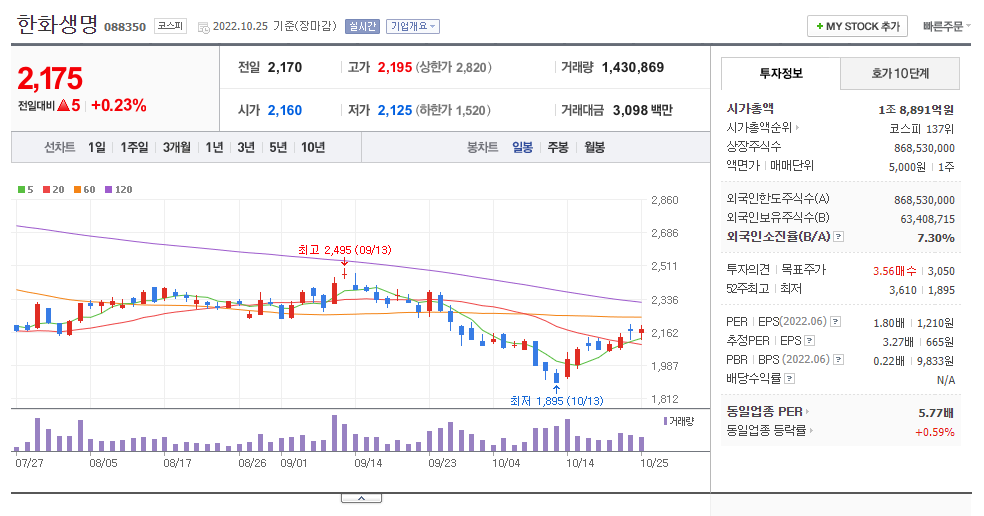Select the 월봉 candlestick chart
Image resolution: width=984 pixels, height=516 pixels.
pos(594,148)
